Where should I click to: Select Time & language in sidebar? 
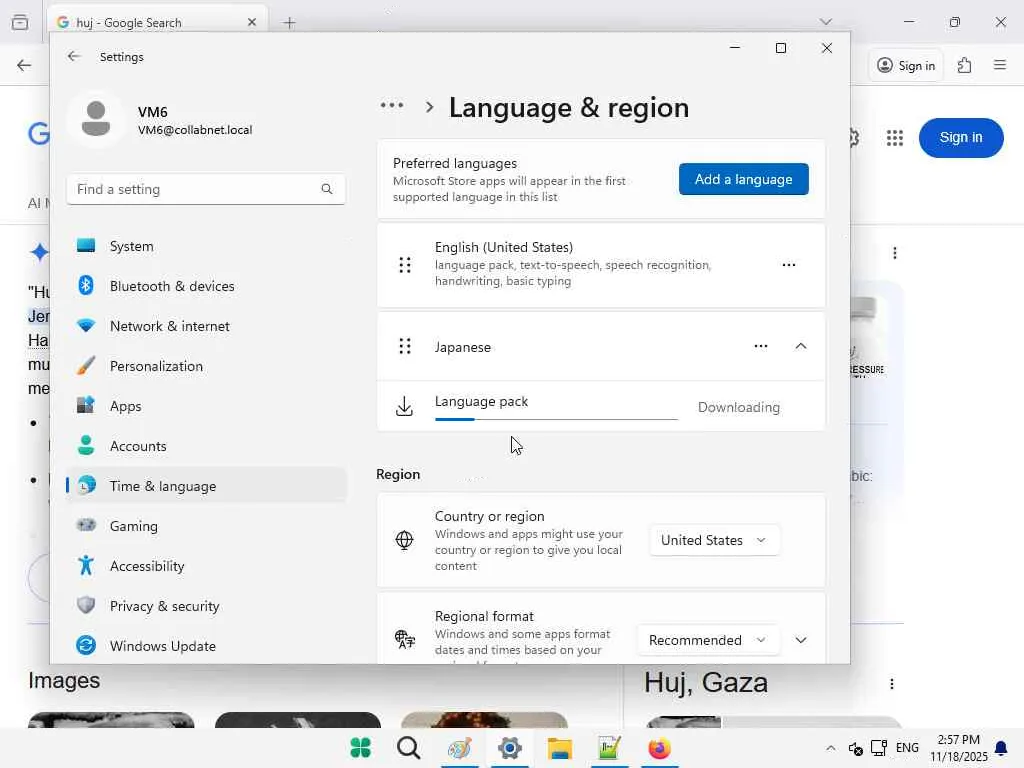(206, 486)
